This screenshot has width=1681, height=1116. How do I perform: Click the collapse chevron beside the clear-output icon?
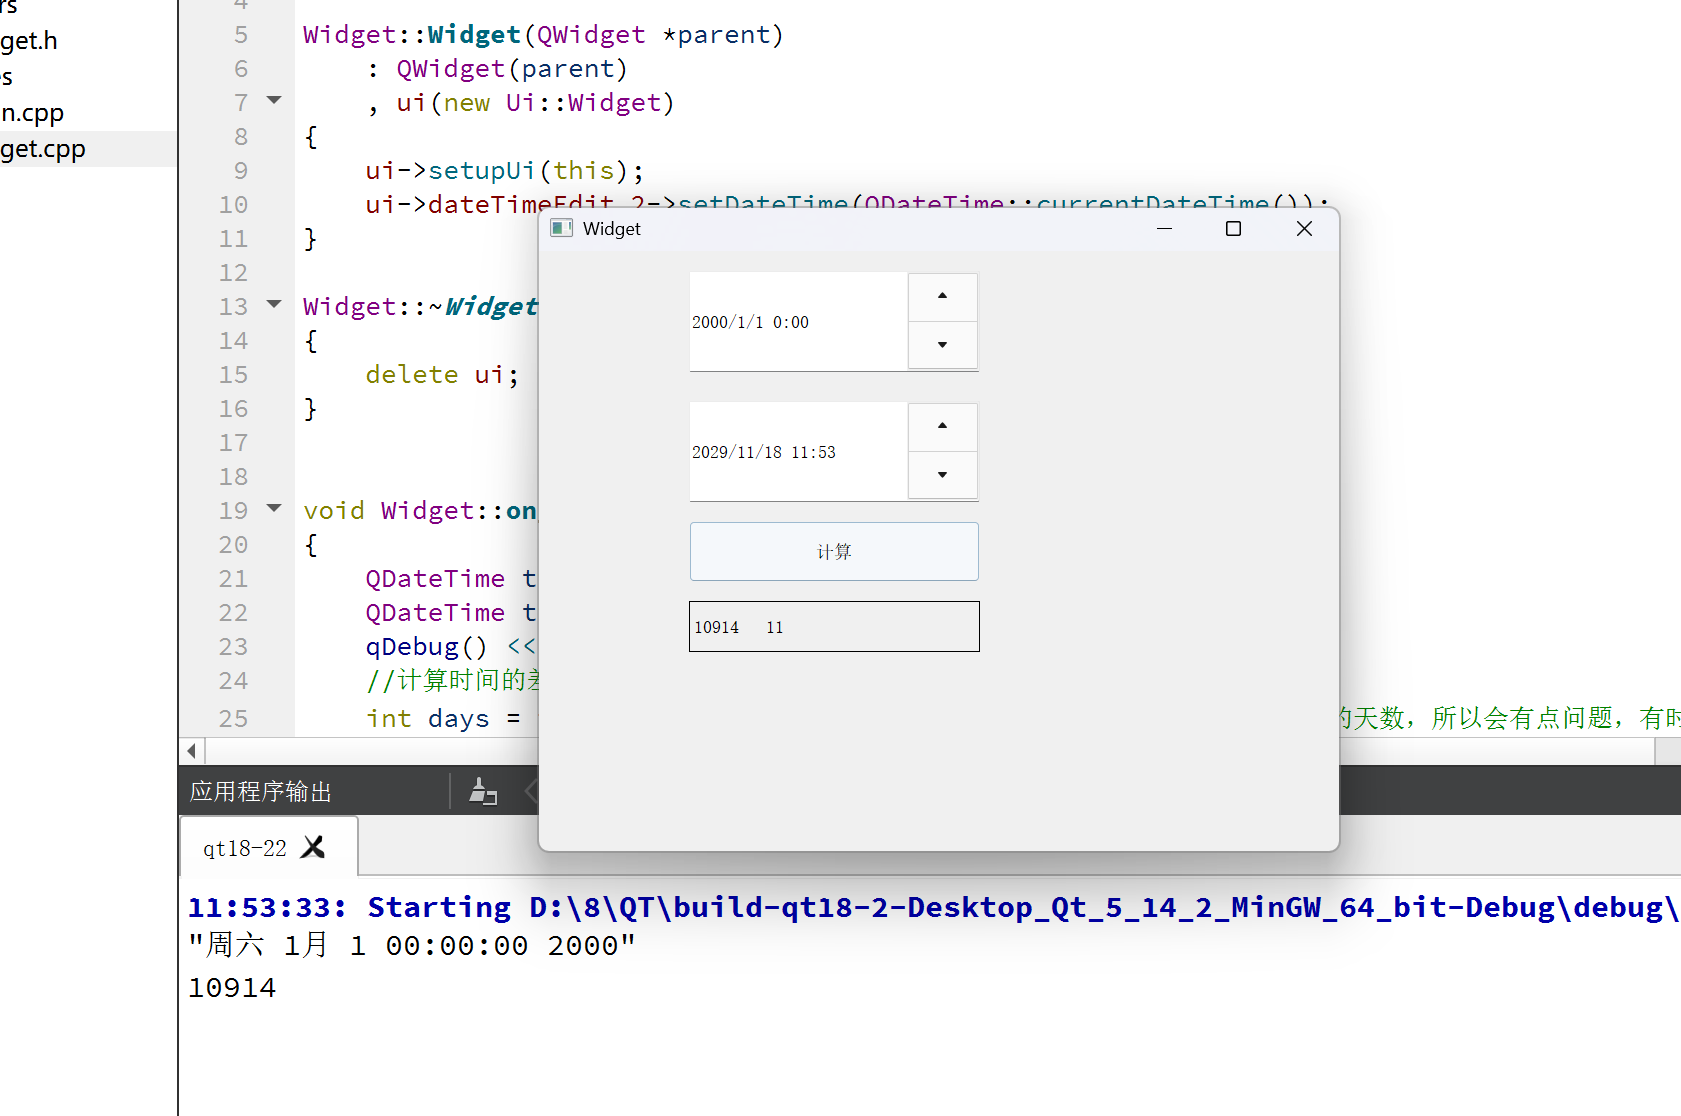point(531,791)
